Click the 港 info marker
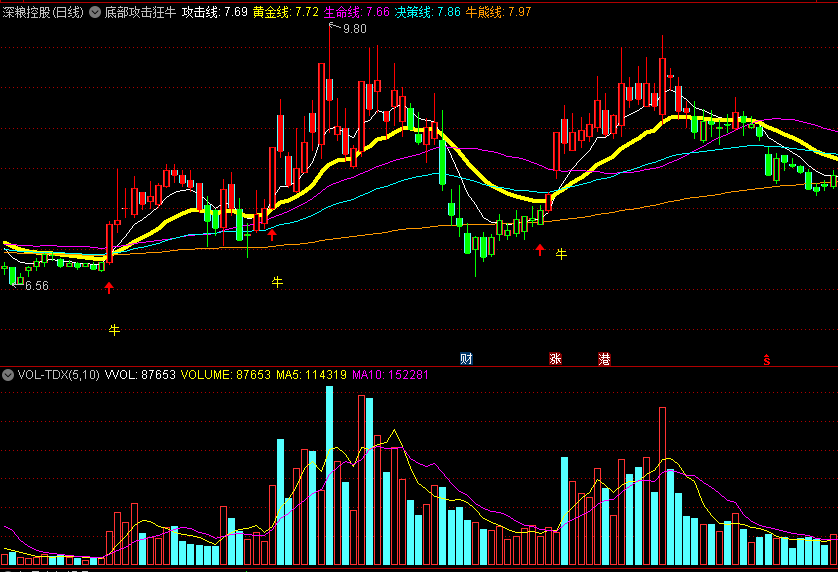The image size is (838, 572). pyautogui.click(x=604, y=359)
